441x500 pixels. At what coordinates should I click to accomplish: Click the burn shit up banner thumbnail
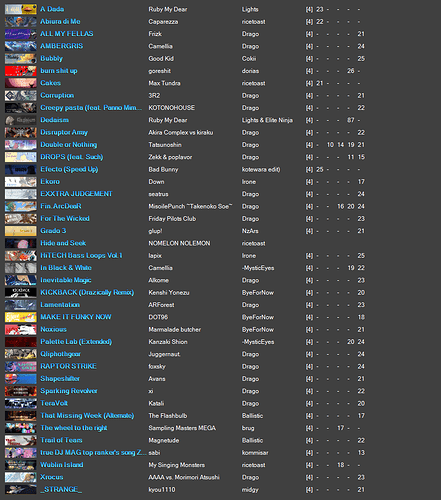coord(21,71)
